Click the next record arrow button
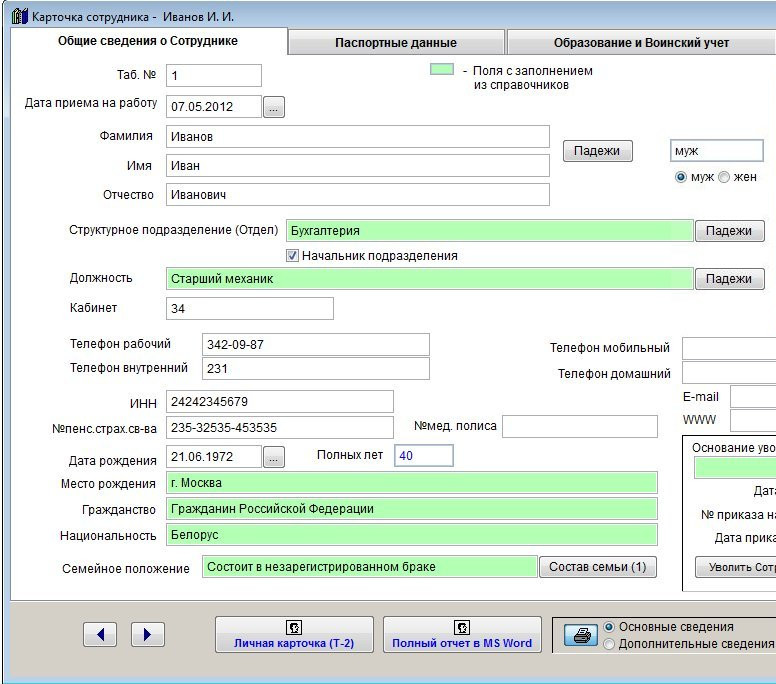 click(x=147, y=634)
